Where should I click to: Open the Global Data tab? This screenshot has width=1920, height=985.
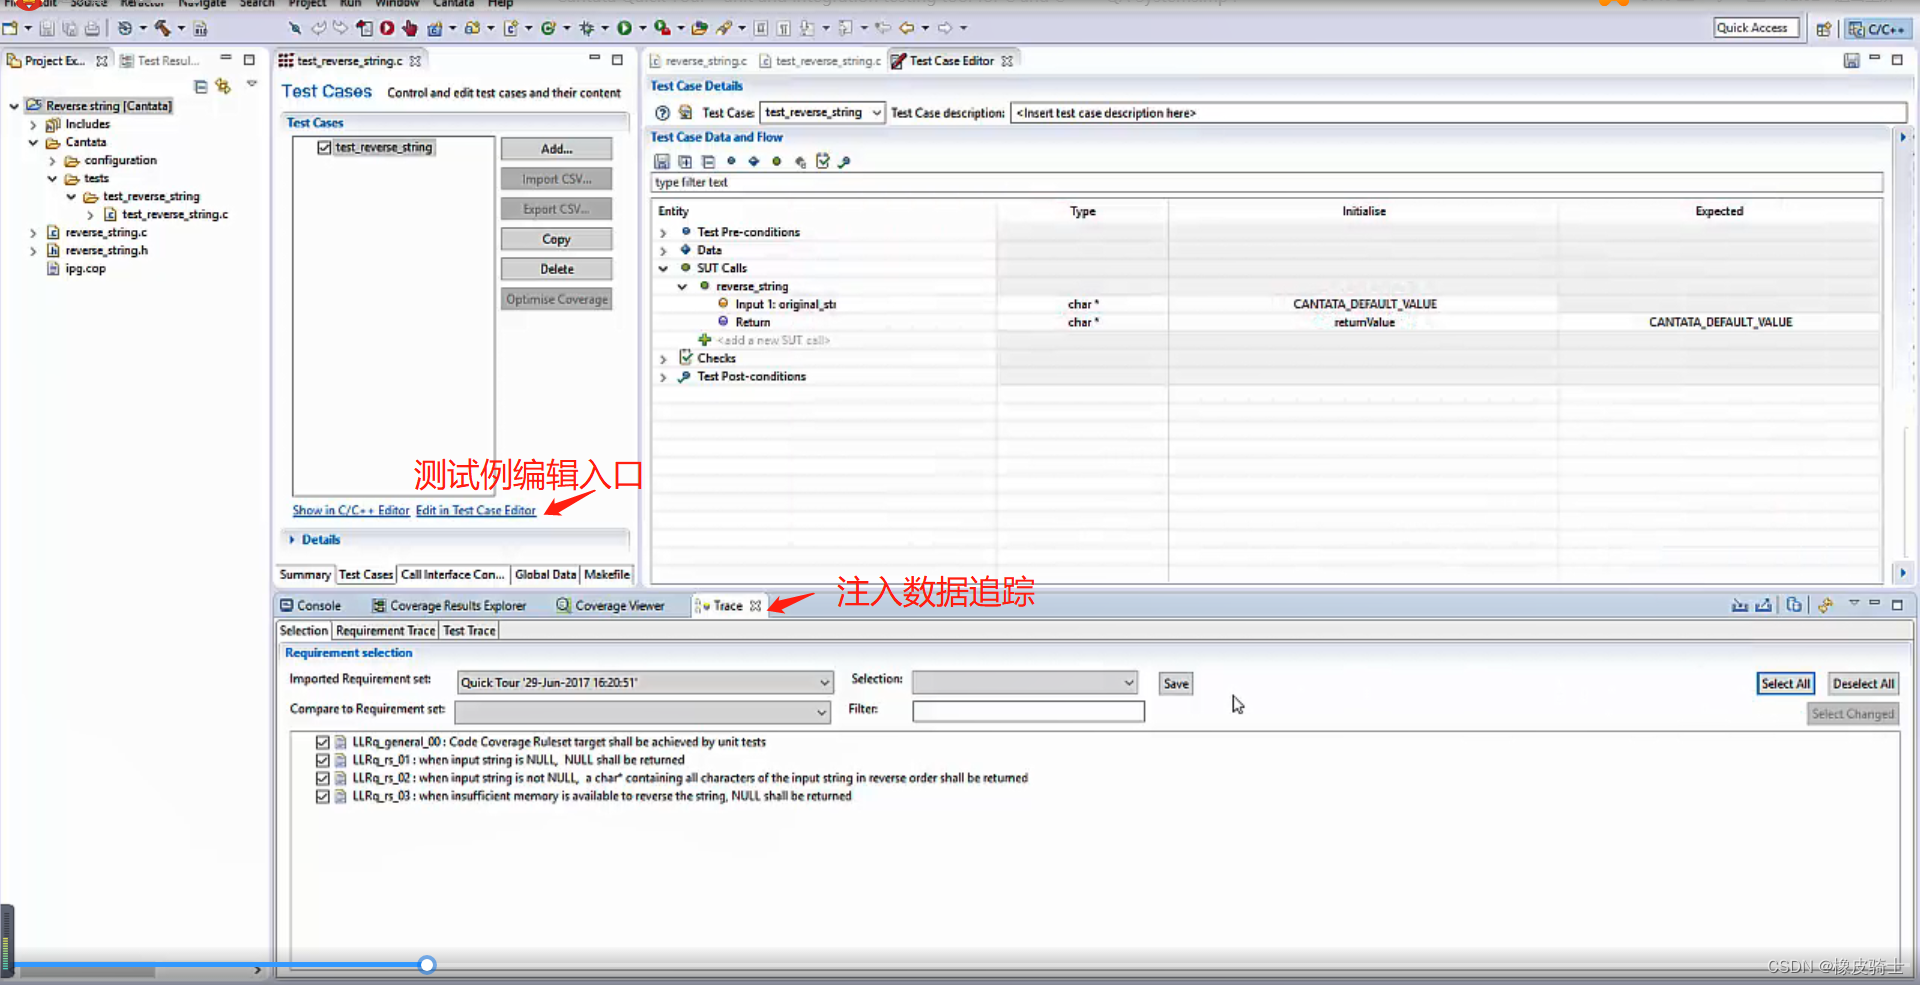tap(545, 575)
